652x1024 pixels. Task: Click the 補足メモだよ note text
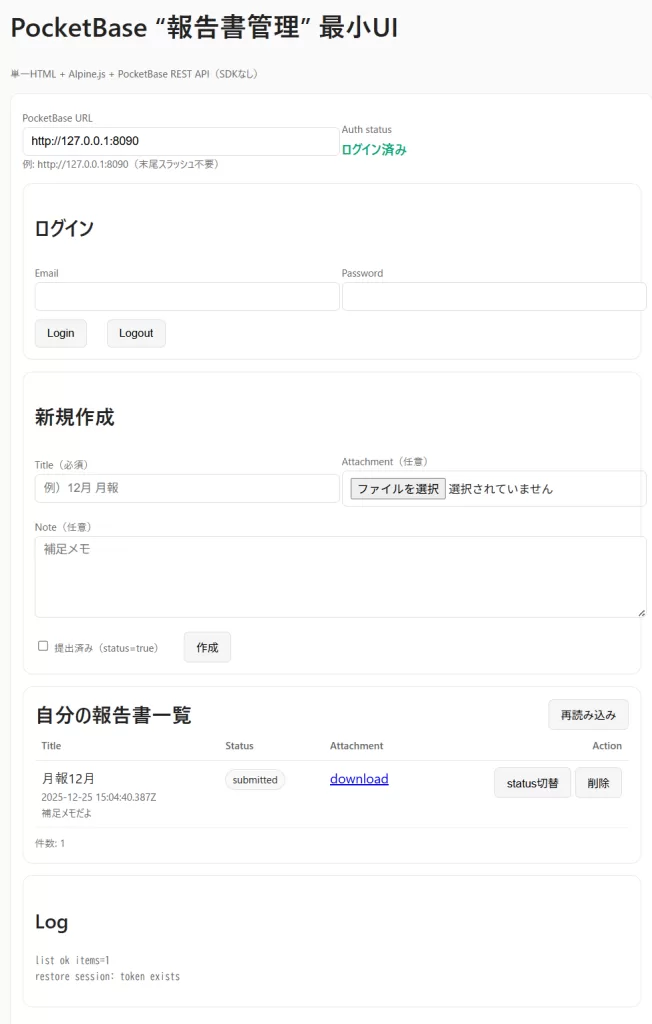pyautogui.click(x=67, y=813)
